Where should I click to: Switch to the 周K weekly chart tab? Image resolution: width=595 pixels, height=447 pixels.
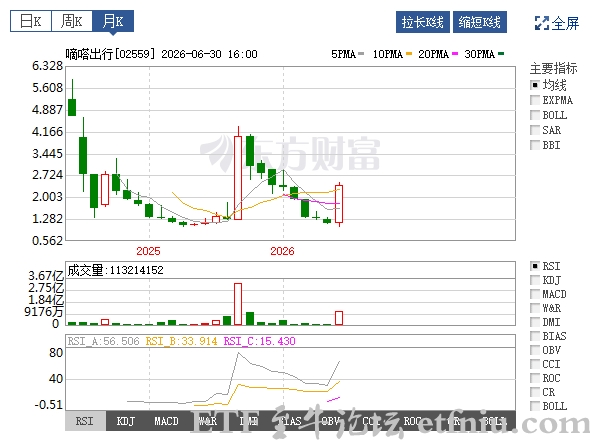point(72,21)
